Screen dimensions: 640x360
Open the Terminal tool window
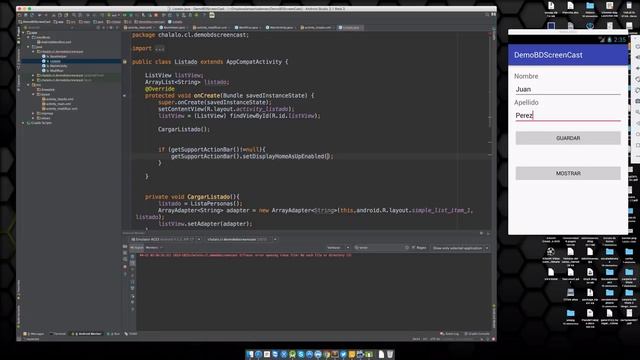pyautogui.click(x=58, y=334)
